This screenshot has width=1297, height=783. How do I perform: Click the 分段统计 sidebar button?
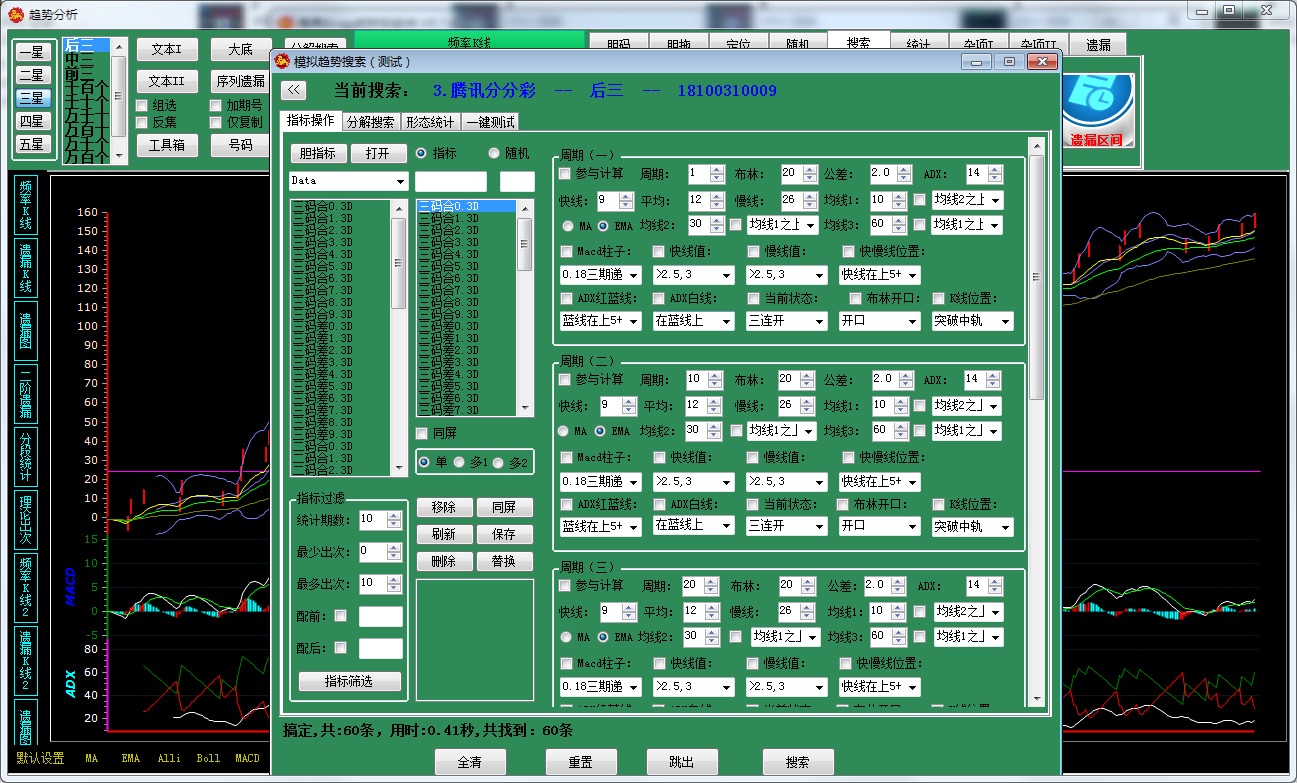[26, 456]
